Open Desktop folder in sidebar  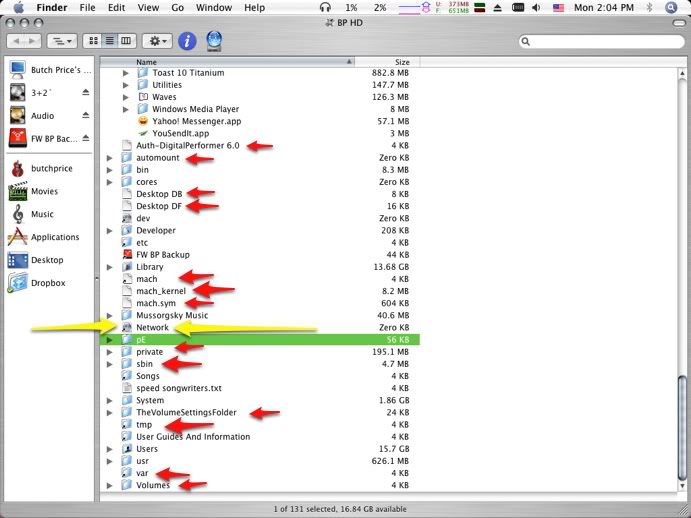coord(47,260)
